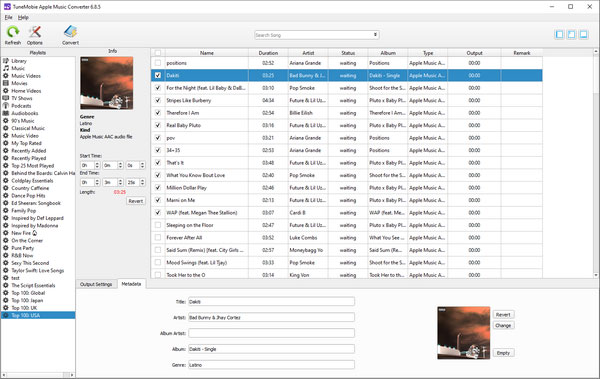Screen dimensions: 600x379
Task: Sort the table by the Duration column
Action: click(268, 53)
